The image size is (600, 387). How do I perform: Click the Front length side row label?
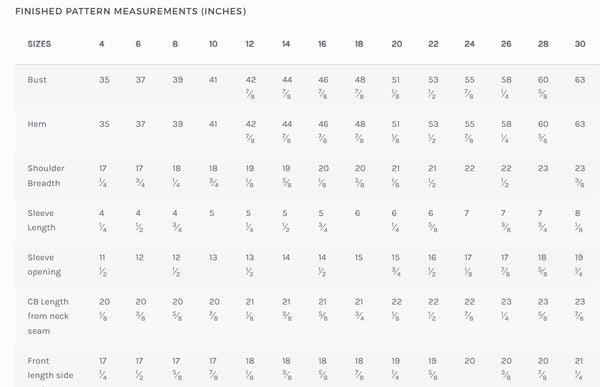(50, 368)
